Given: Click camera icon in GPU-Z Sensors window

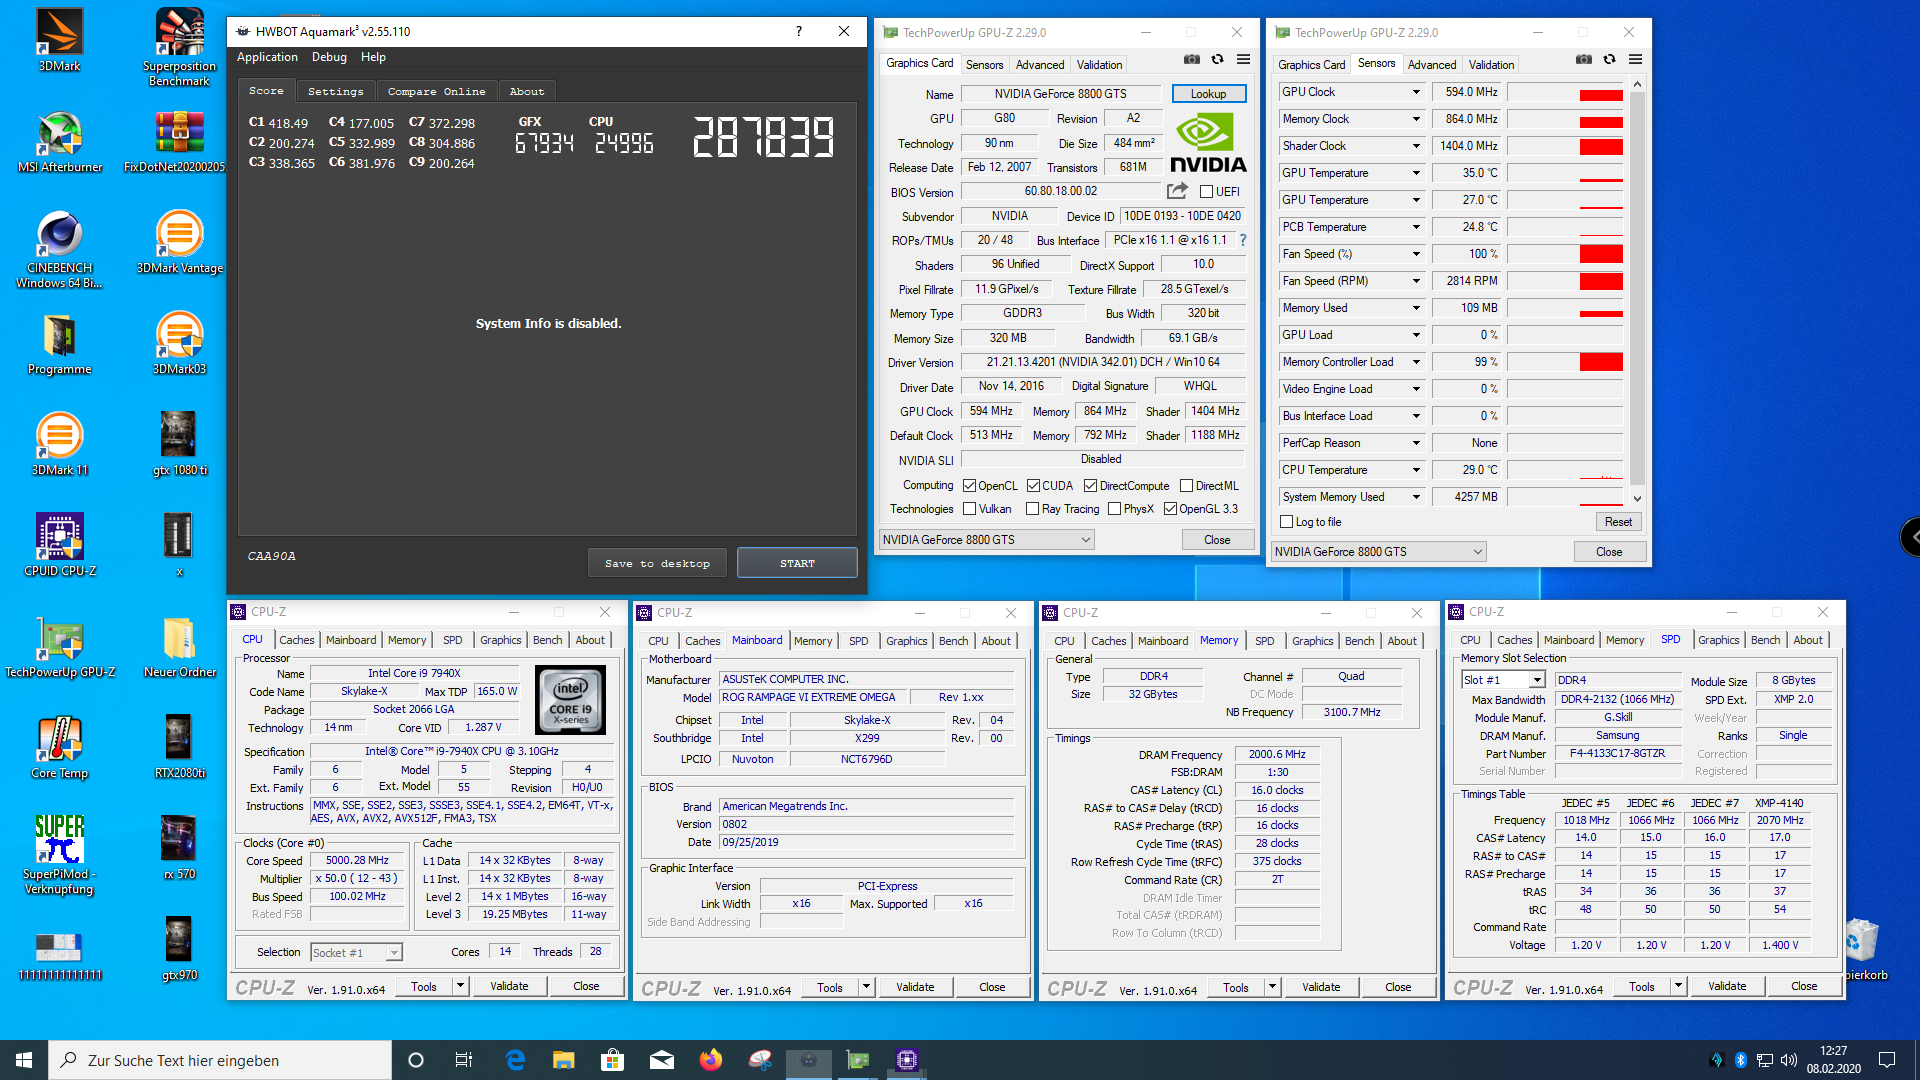Looking at the screenshot, I should 1584,59.
